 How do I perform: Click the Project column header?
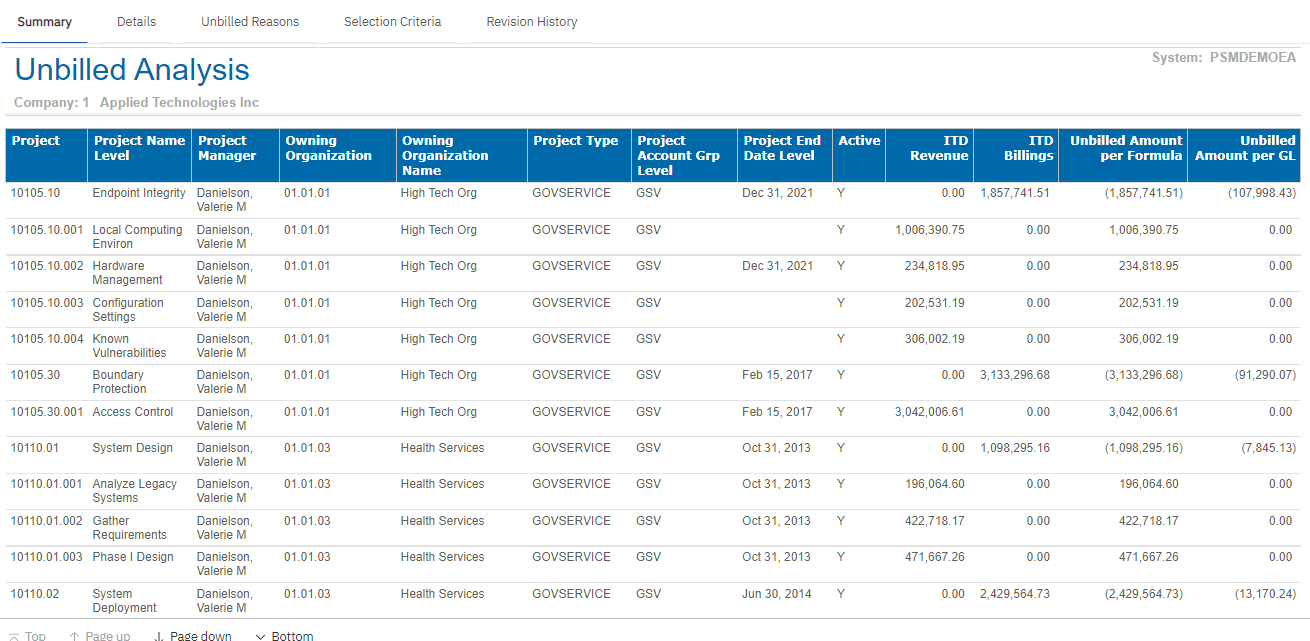(x=36, y=141)
